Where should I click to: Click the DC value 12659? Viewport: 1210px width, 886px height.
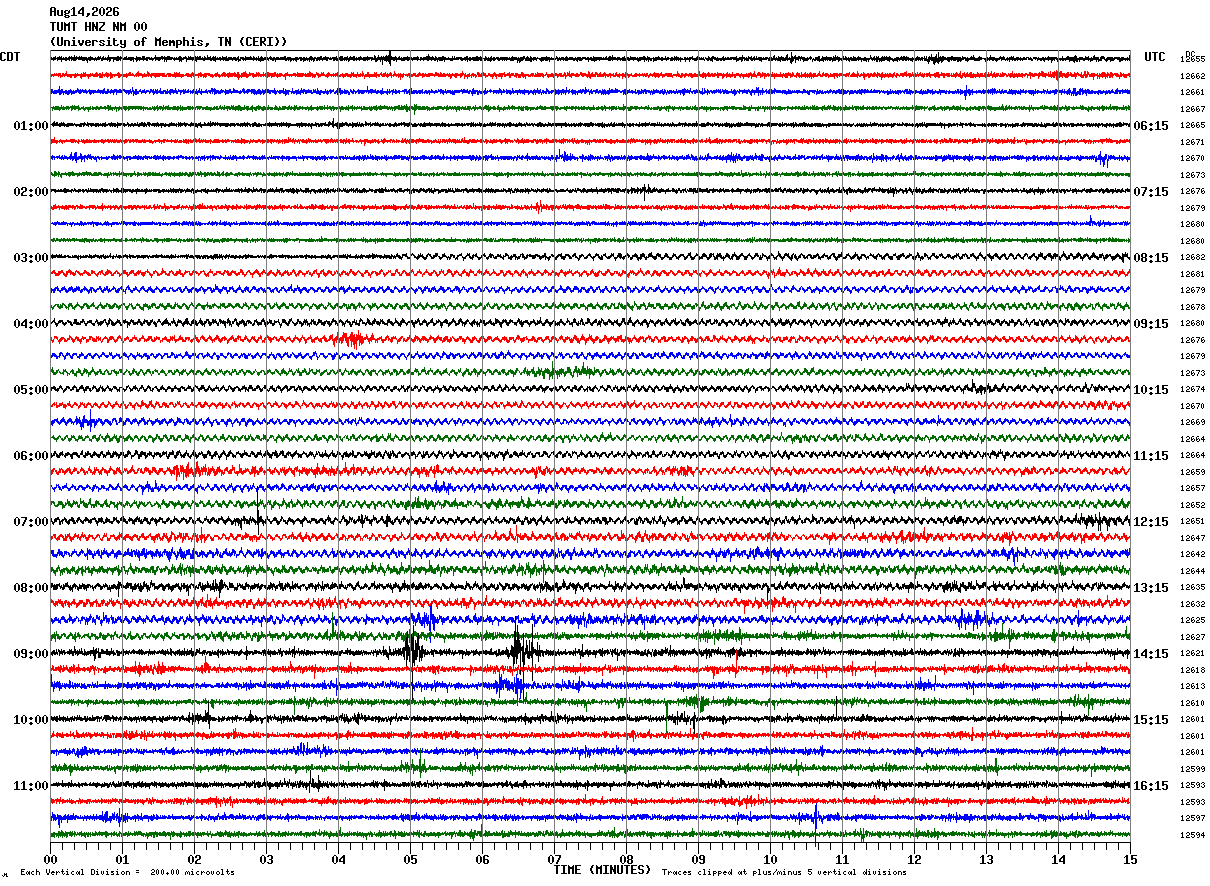[x=1193, y=472]
